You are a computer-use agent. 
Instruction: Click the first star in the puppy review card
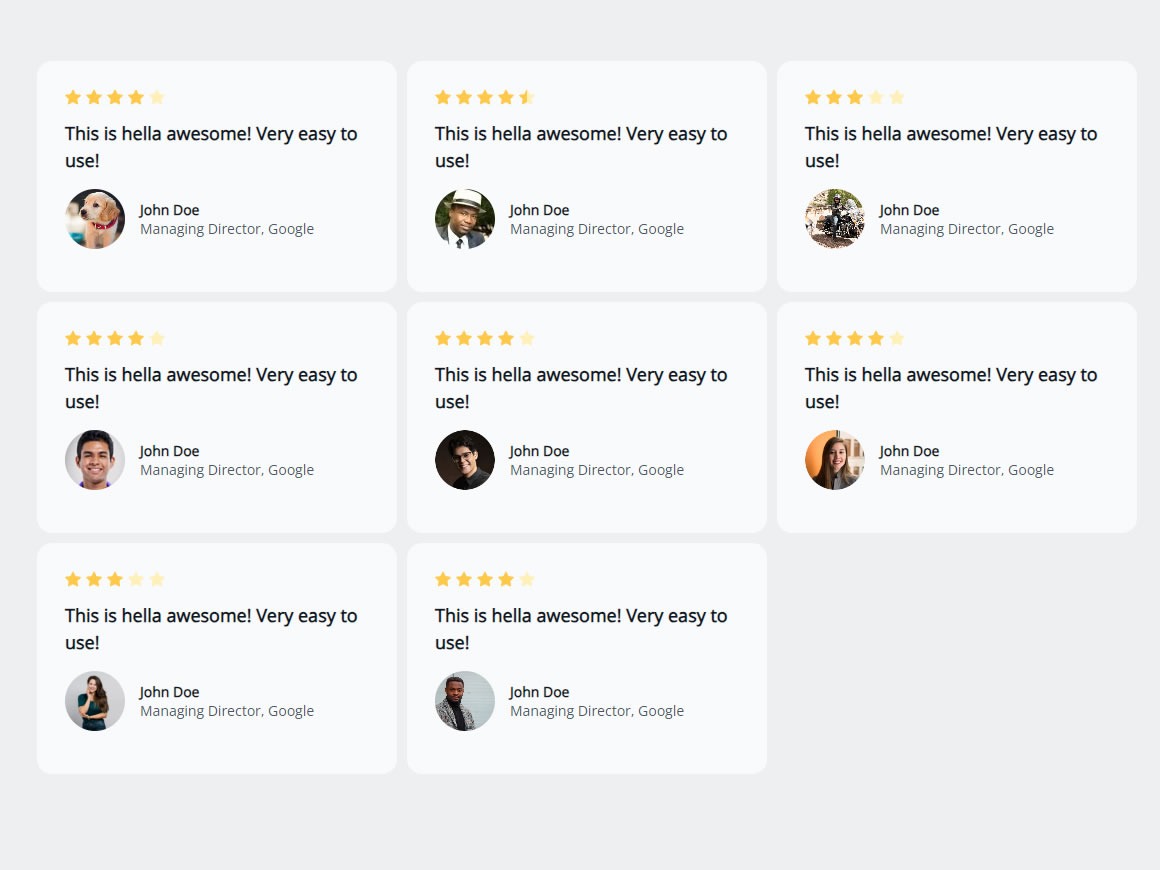73,97
